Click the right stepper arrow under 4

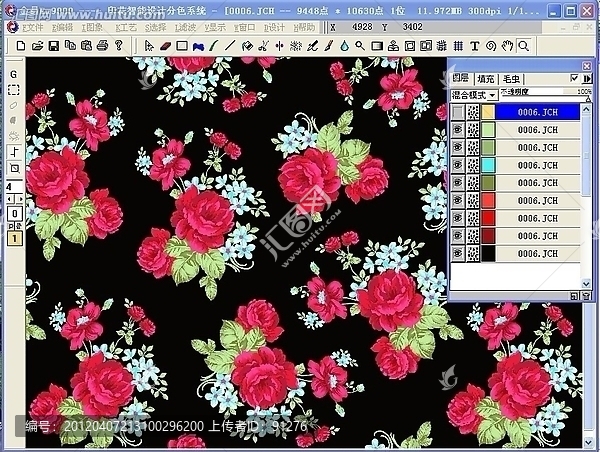click(20, 199)
